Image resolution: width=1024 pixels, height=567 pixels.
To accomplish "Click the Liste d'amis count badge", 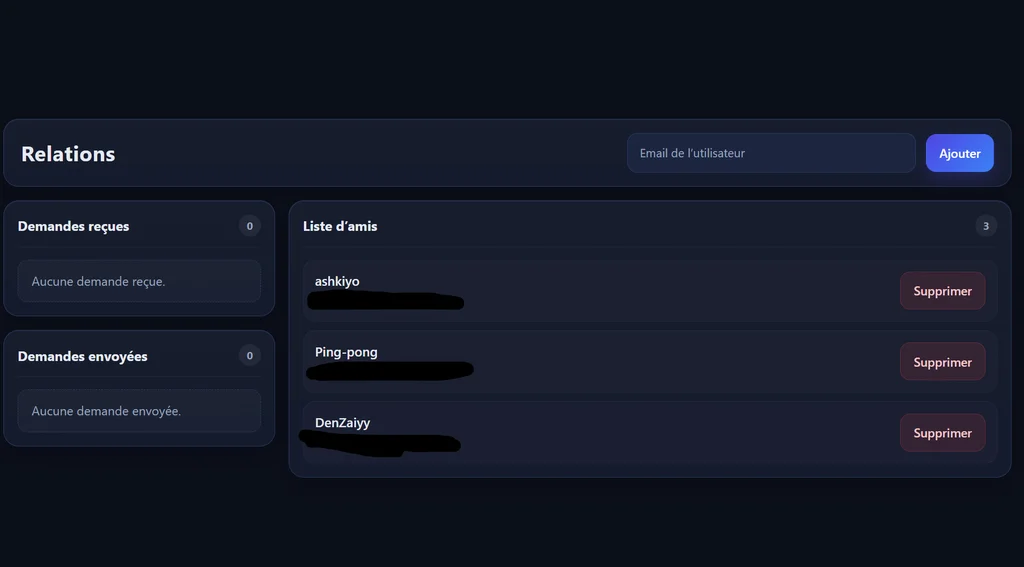I will [985, 226].
